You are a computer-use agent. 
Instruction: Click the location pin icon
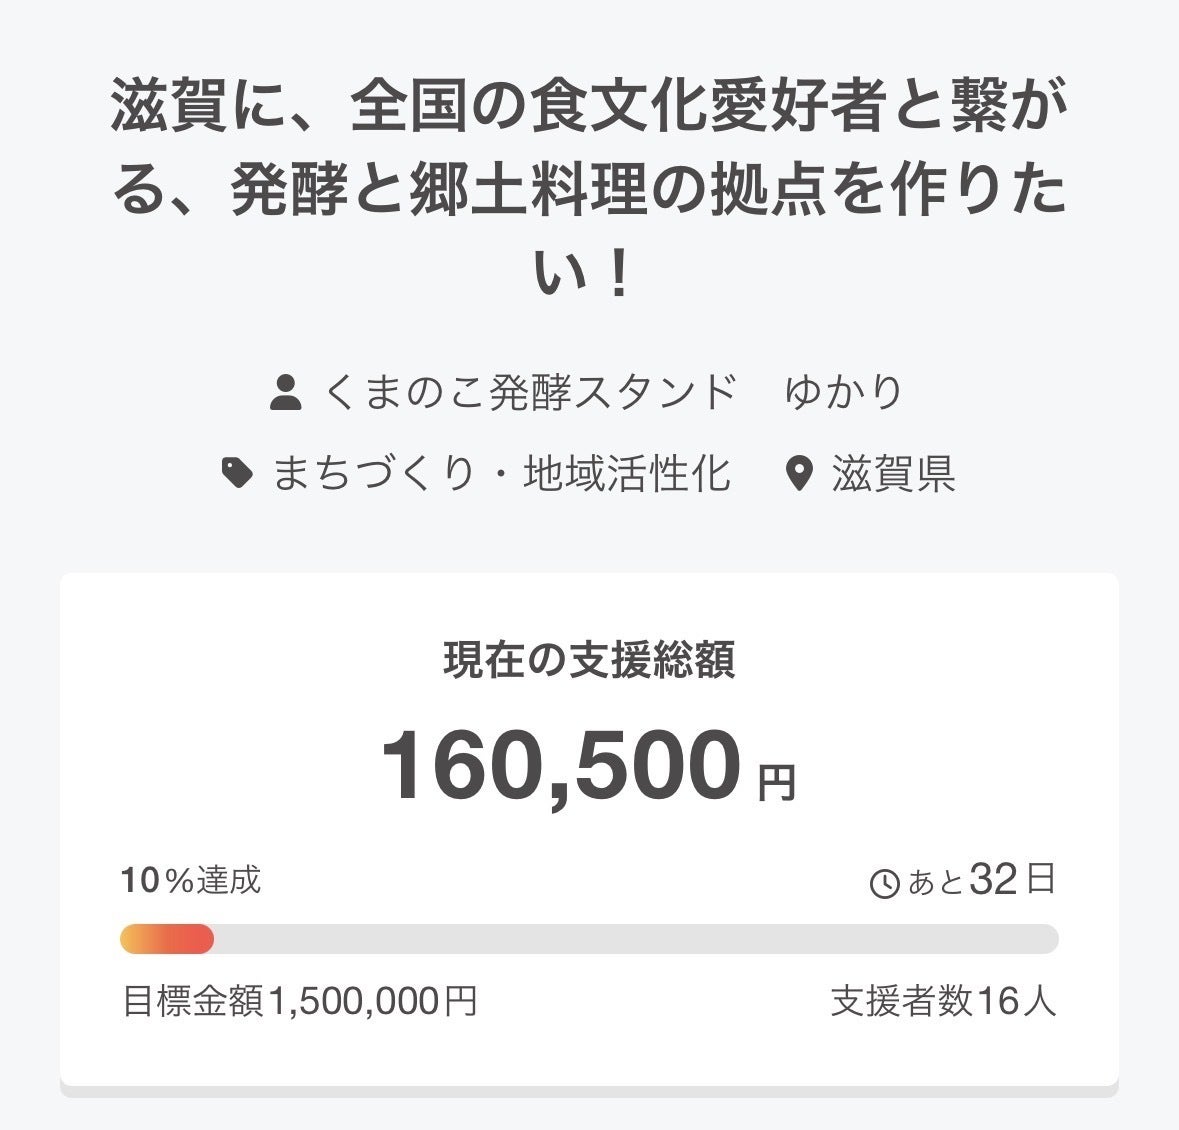click(798, 473)
